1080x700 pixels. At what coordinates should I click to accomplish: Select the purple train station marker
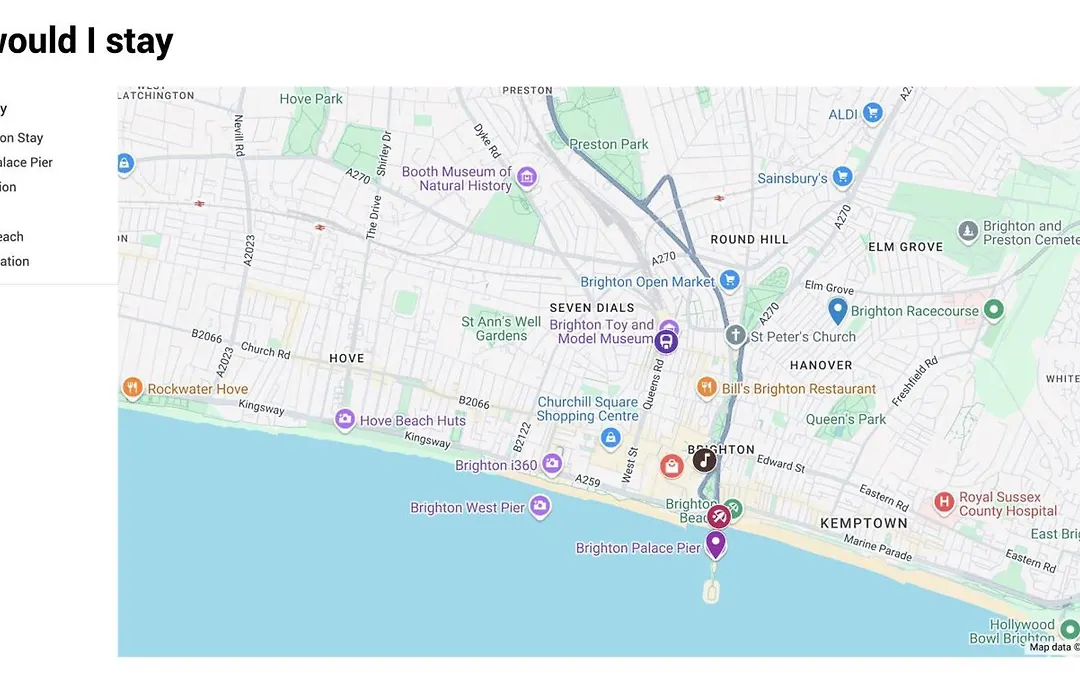666,341
